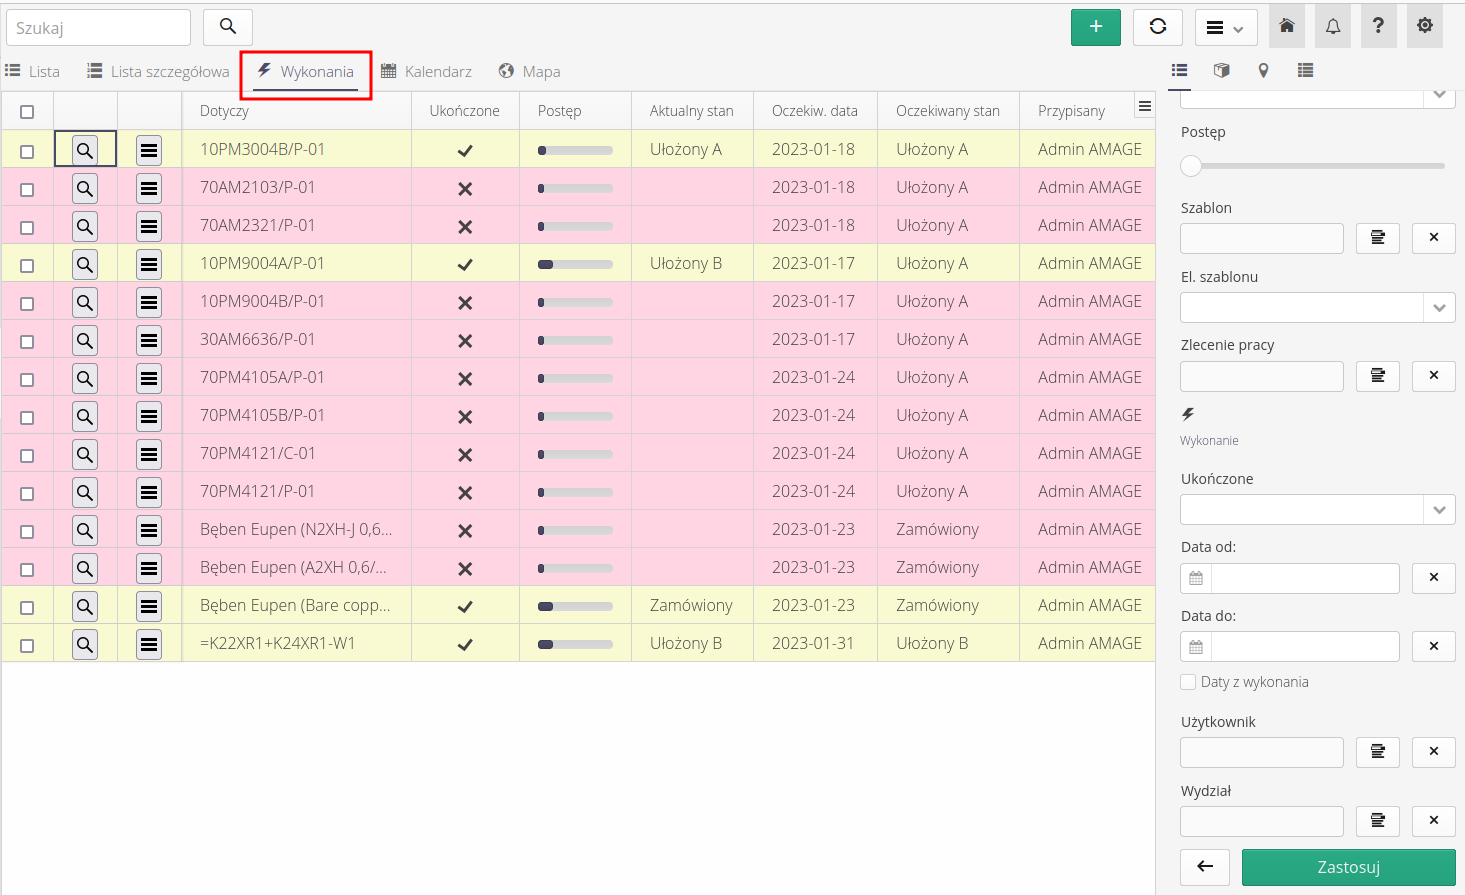Click the Postęp slider handle

coord(1191,166)
